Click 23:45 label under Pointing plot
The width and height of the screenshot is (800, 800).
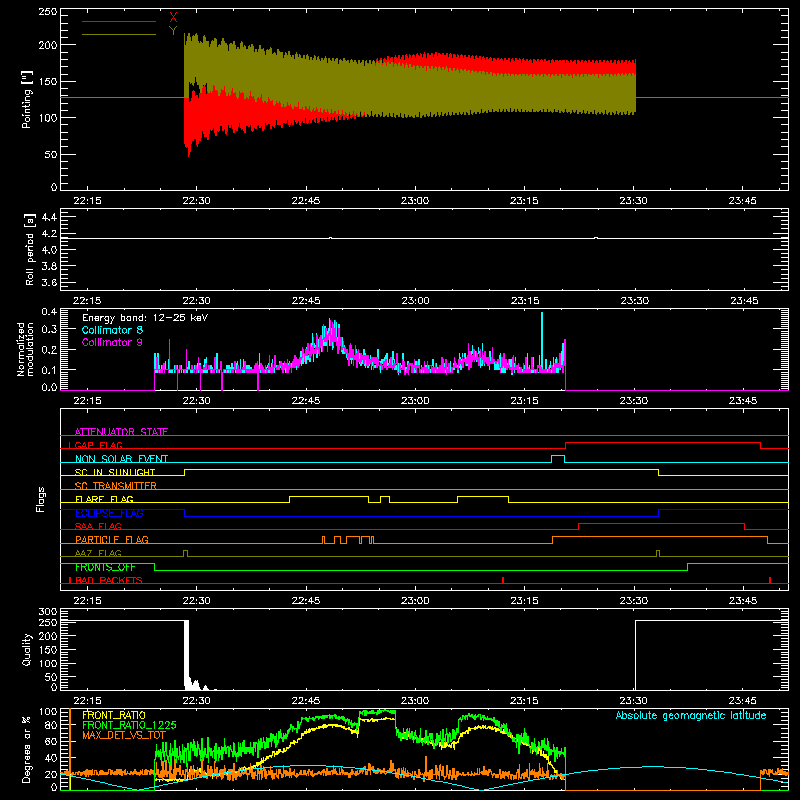743,201
